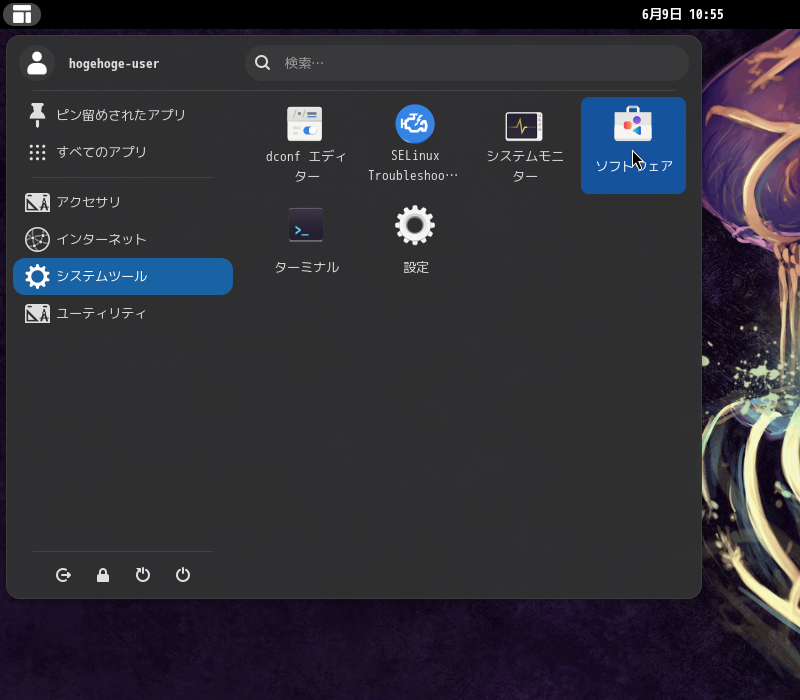Open the dconf エディター app
This screenshot has width=800, height=700.
306,145
